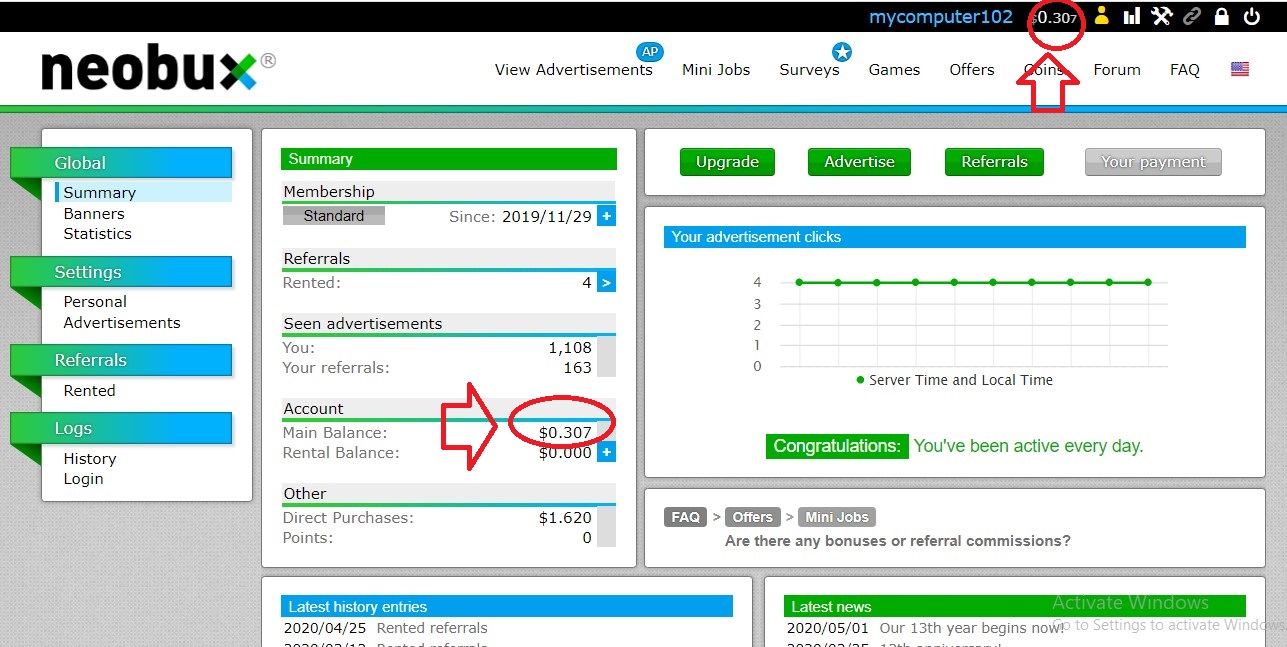This screenshot has height=647, width=1287.
Task: Open the hammer and wrench settings icon
Action: (1161, 16)
